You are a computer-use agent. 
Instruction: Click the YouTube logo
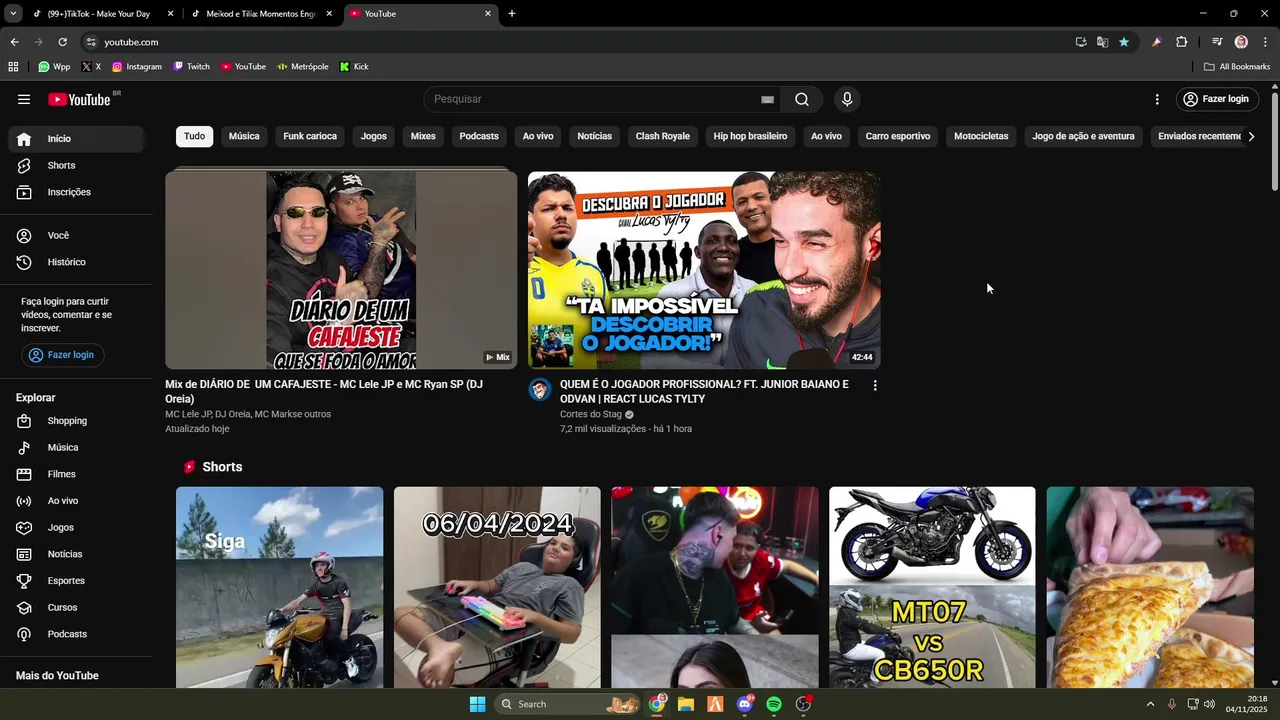[79, 99]
